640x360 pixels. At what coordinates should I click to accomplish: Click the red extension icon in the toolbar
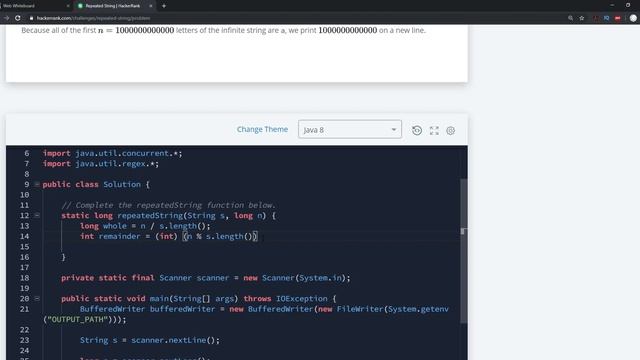pyautogui.click(x=618, y=18)
